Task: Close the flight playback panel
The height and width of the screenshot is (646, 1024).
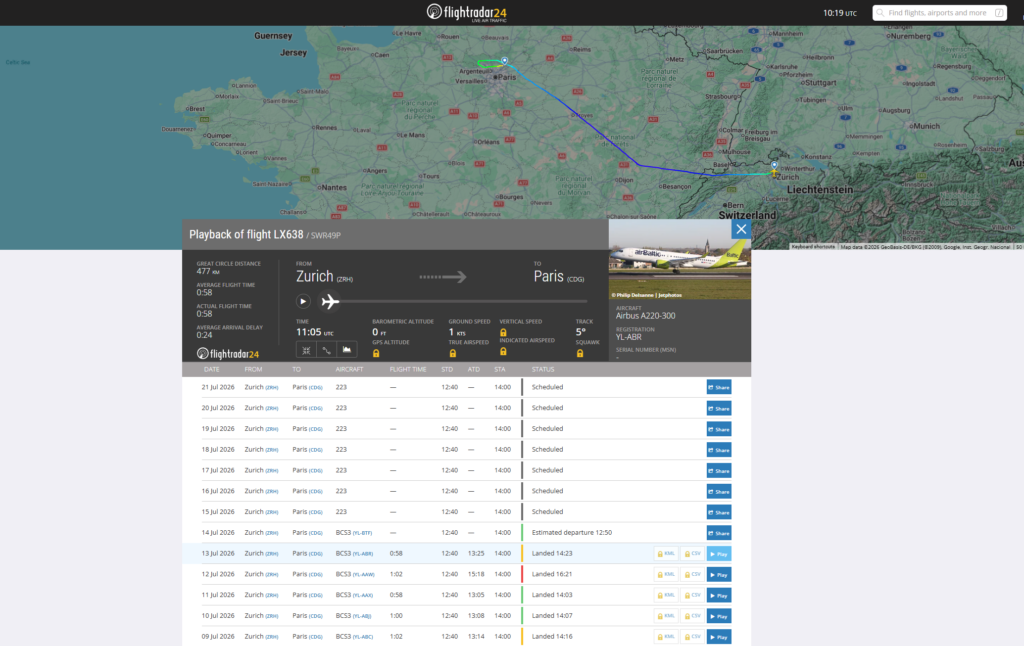Action: coord(741,229)
